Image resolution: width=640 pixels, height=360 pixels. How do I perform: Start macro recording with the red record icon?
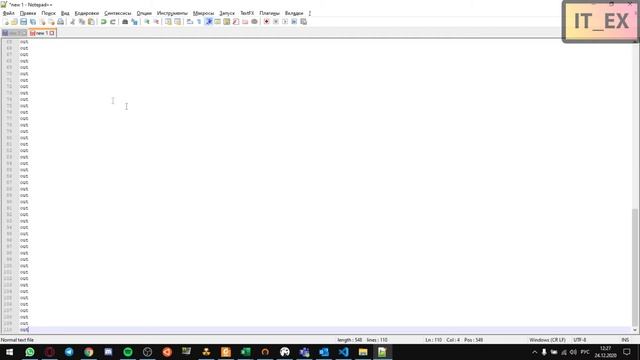coord(267,22)
